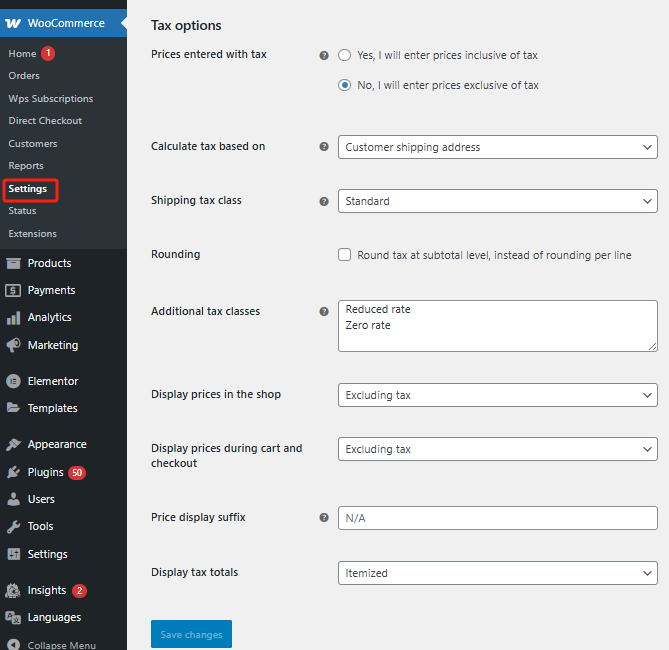Click help icon next to Price display suffix
The image size is (669, 650).
323,518
